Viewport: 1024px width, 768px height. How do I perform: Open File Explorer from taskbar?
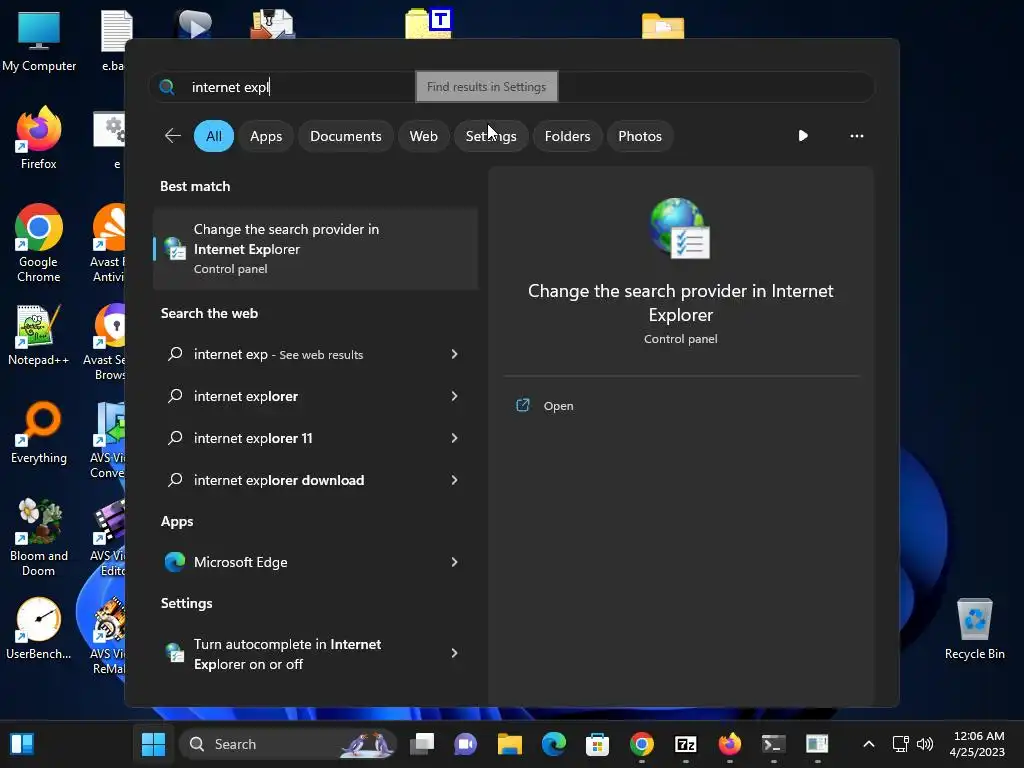(509, 744)
